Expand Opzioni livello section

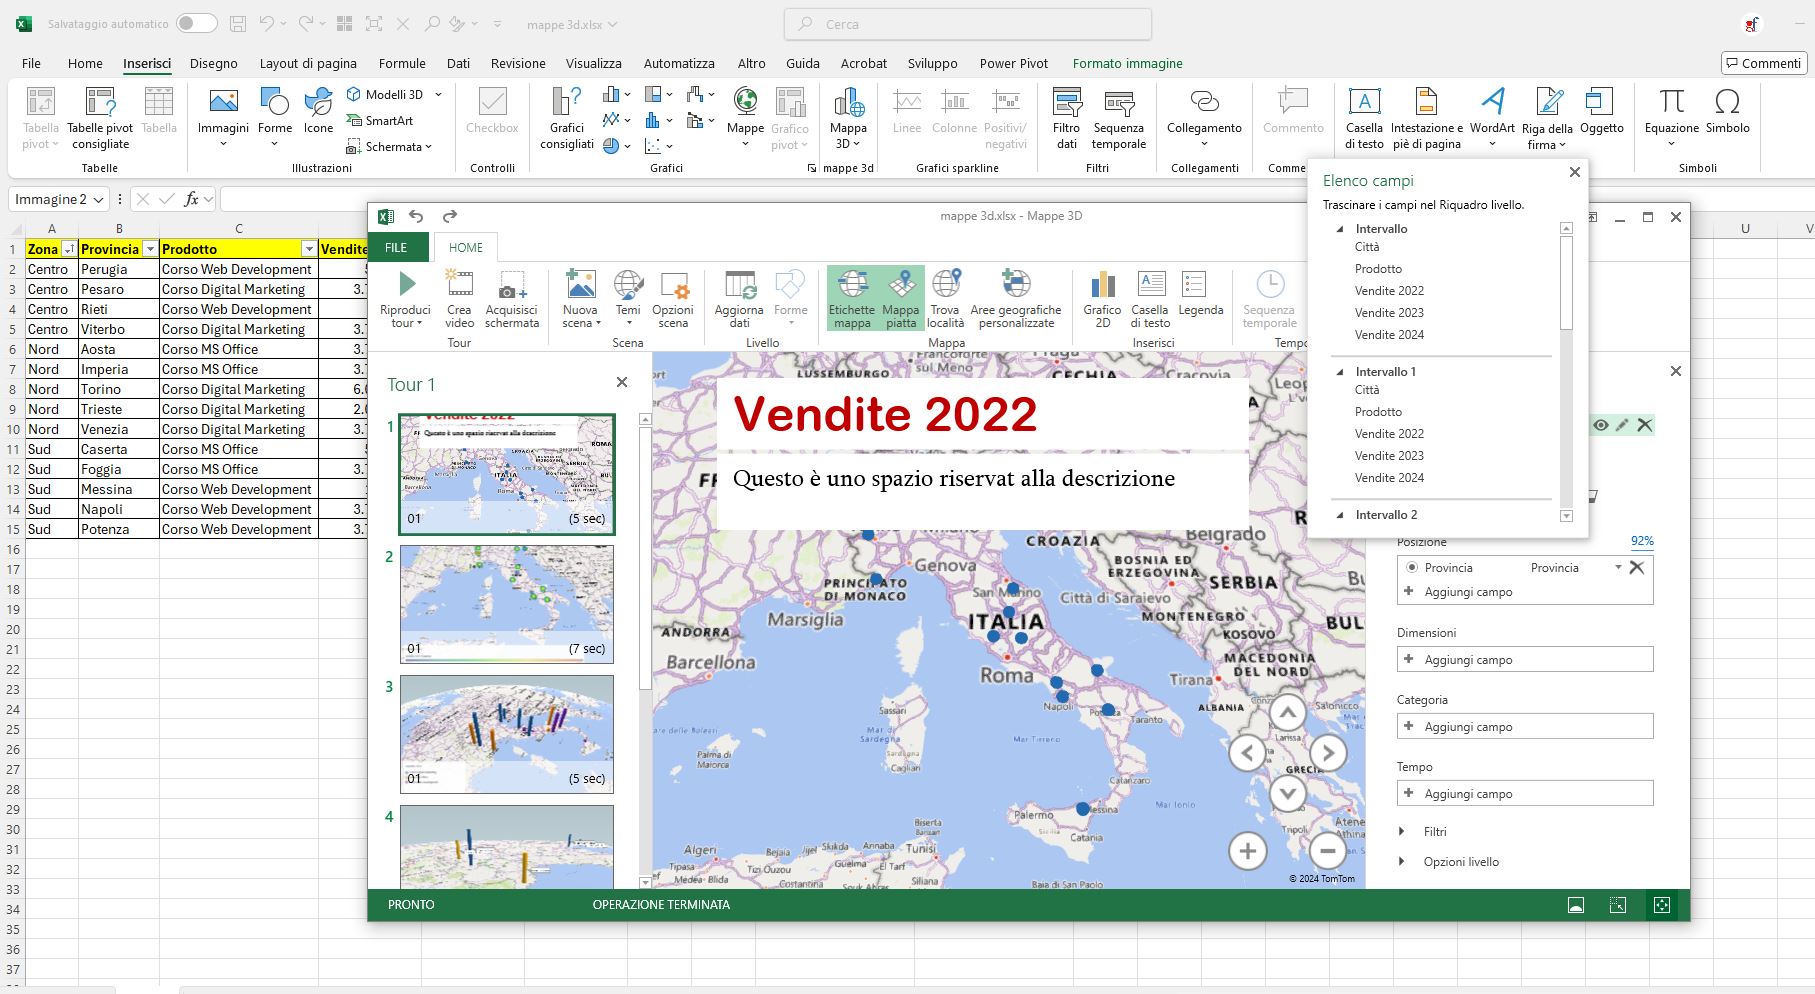point(1401,861)
